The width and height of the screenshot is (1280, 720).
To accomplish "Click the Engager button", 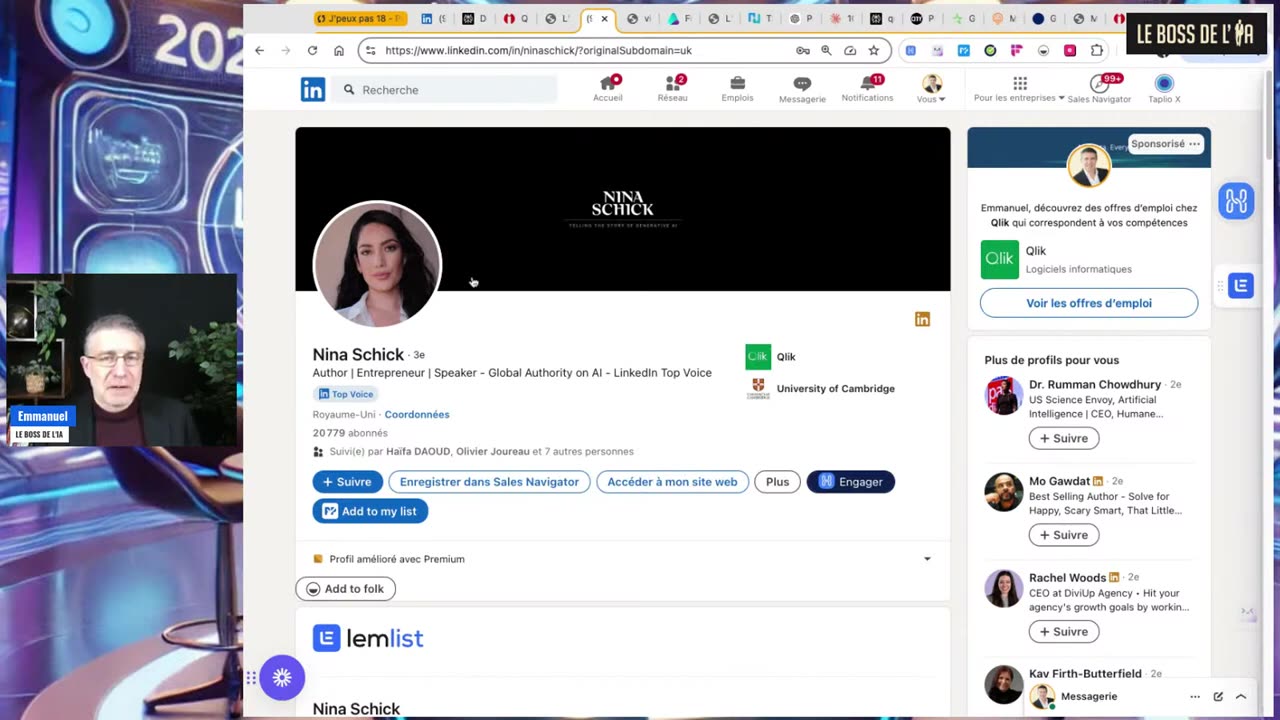I will coord(850,482).
